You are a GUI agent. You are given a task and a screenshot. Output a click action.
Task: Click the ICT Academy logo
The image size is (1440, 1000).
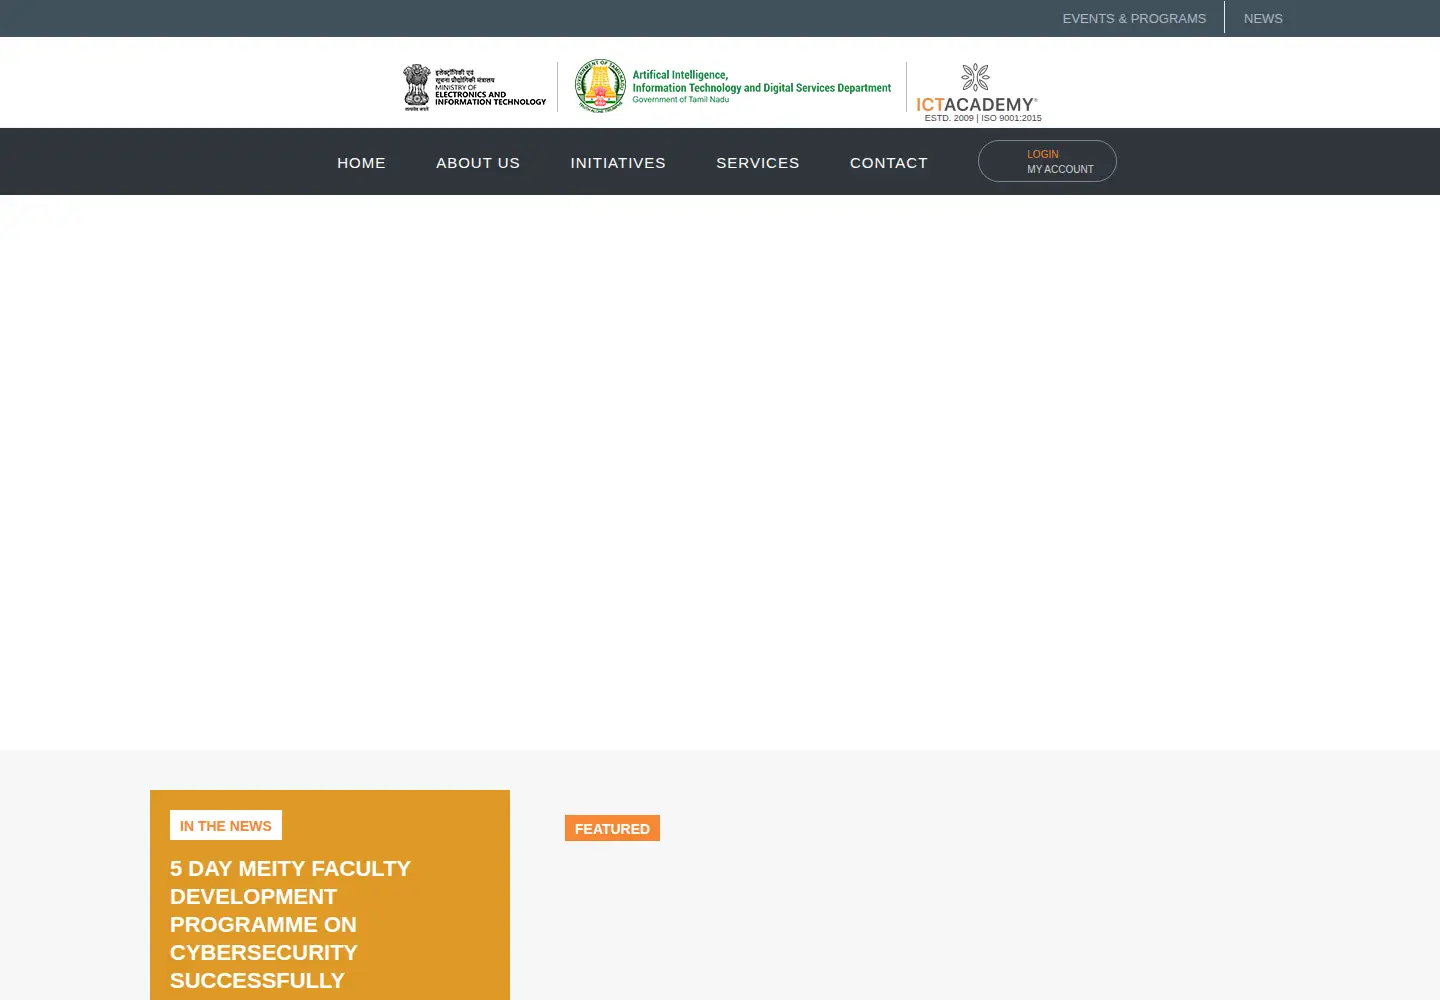click(979, 92)
